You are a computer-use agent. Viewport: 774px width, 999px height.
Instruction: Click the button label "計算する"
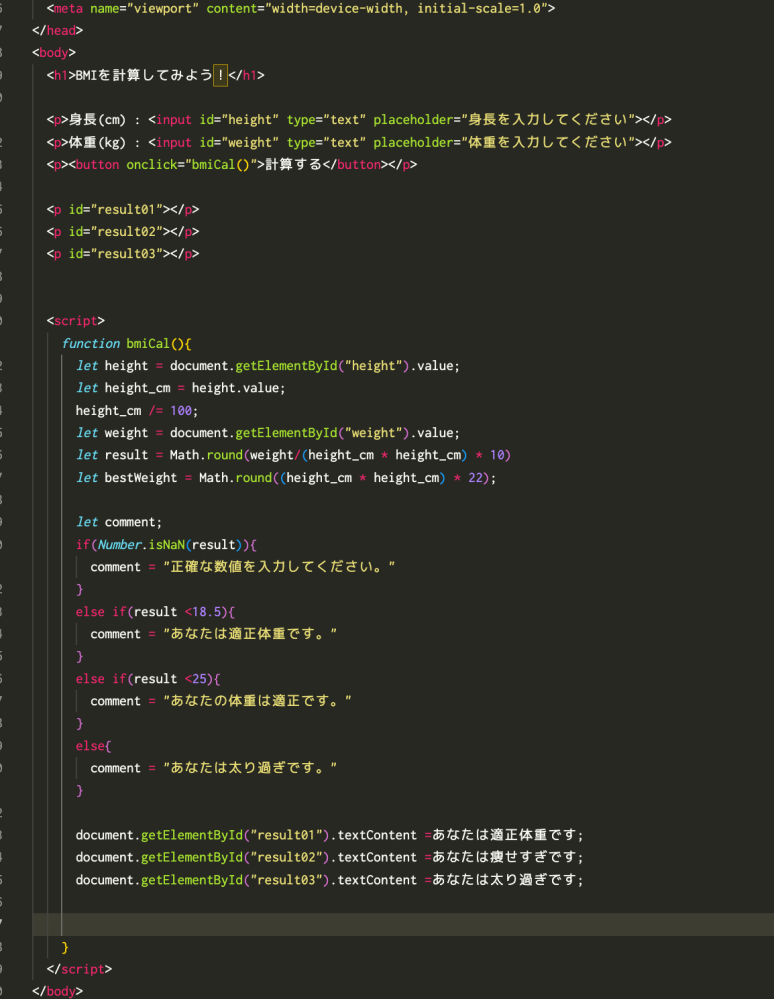pyautogui.click(x=294, y=164)
